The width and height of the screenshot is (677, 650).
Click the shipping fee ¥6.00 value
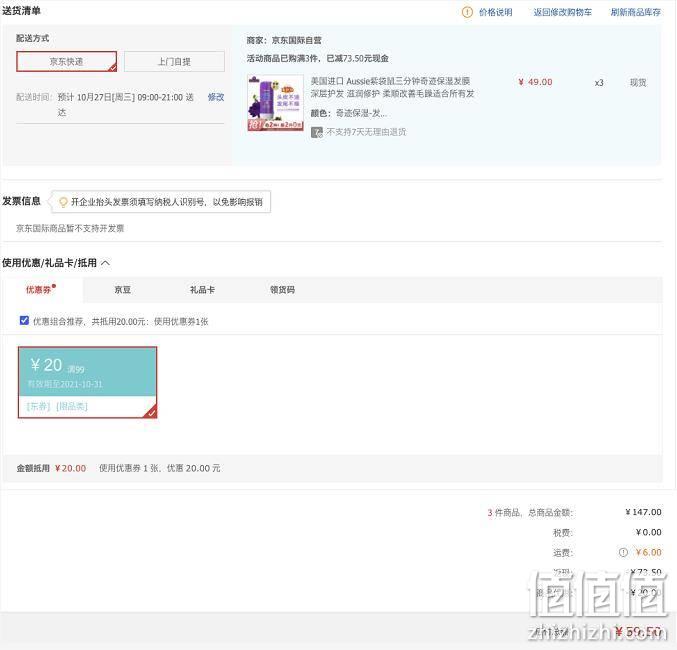(649, 552)
